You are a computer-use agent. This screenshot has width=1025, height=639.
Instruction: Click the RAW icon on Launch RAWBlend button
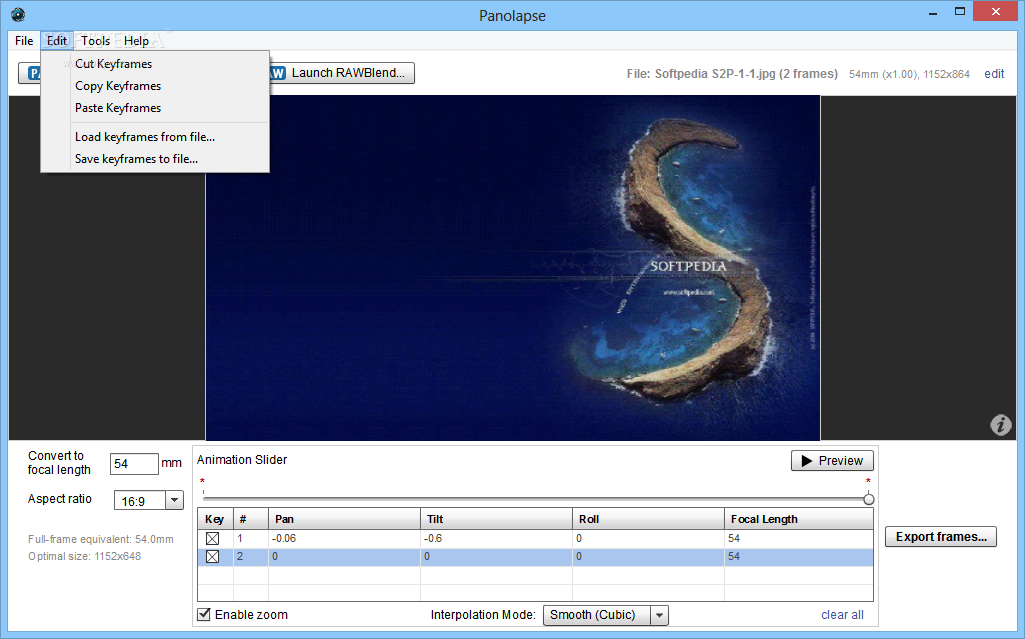[x=277, y=73]
